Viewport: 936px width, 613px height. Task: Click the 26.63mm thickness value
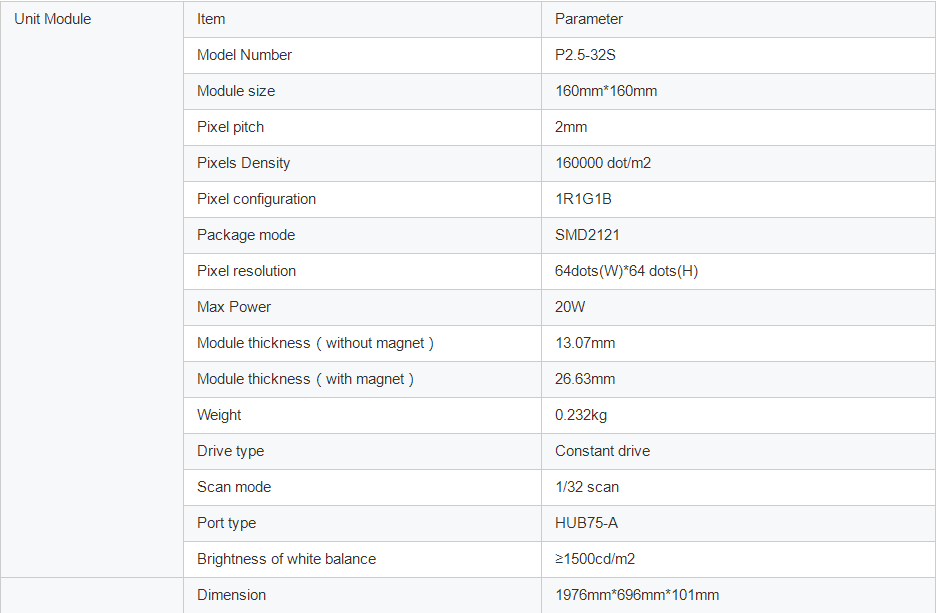tap(585, 379)
